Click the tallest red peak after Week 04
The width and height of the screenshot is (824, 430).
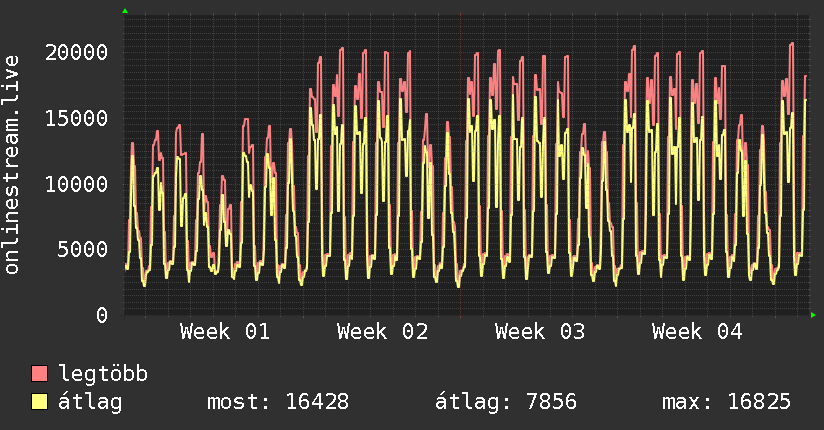click(x=791, y=44)
